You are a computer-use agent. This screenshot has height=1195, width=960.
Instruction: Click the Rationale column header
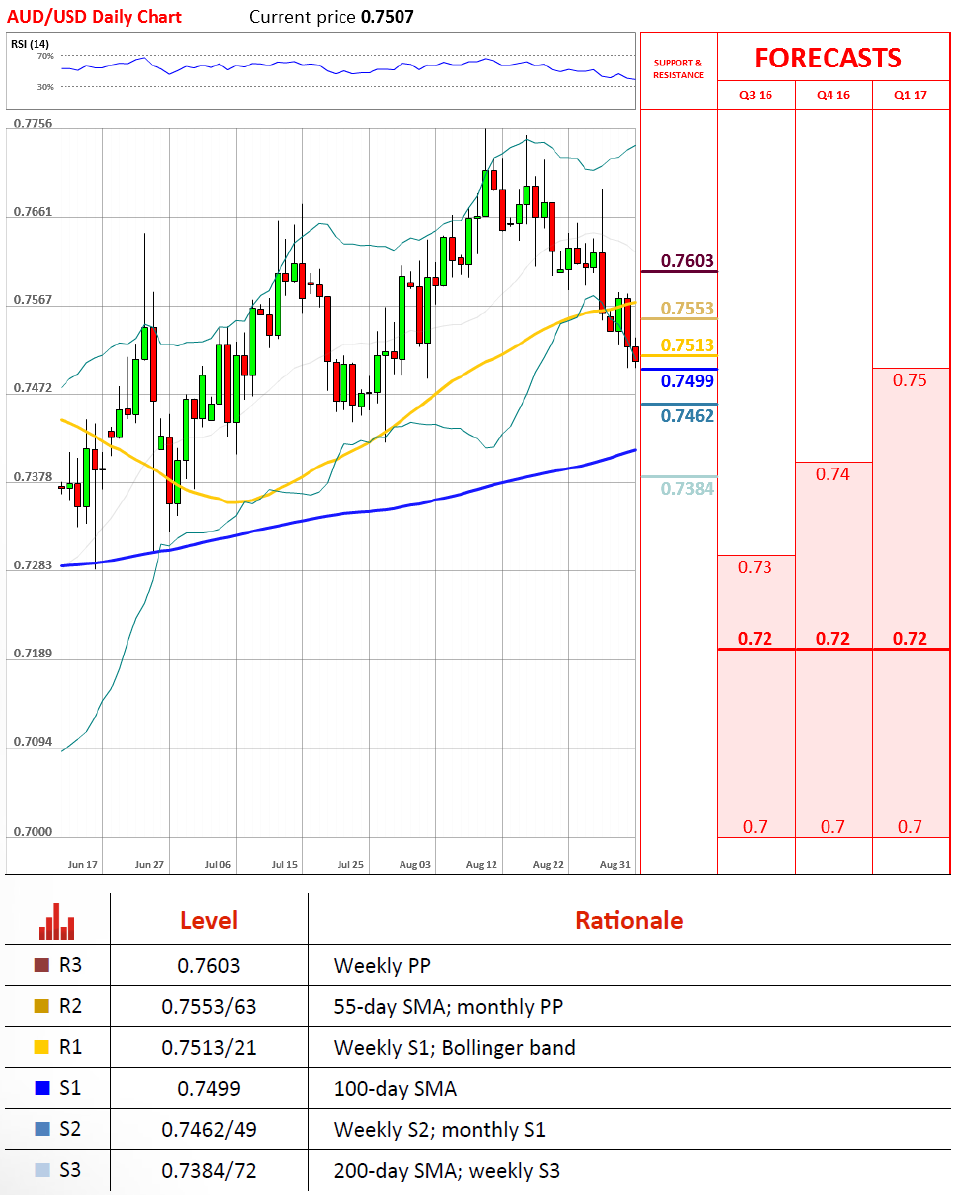pos(629,921)
